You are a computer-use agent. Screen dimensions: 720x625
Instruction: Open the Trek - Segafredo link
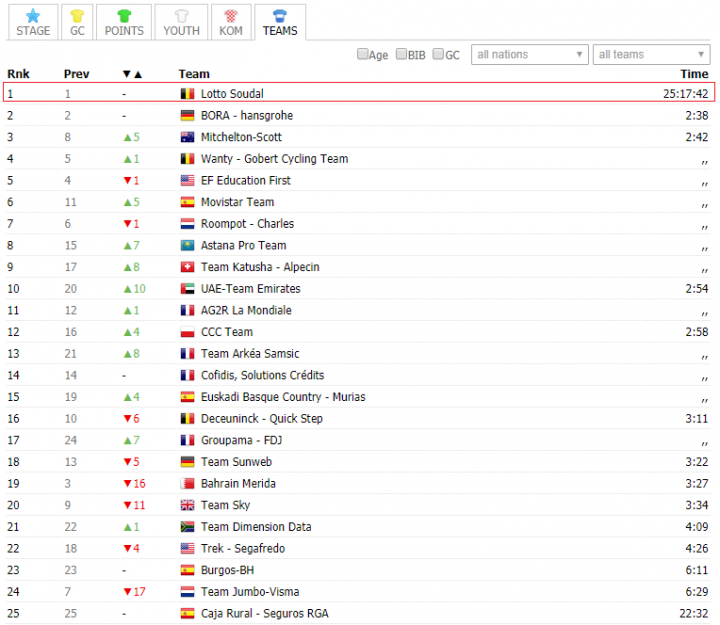pos(242,548)
